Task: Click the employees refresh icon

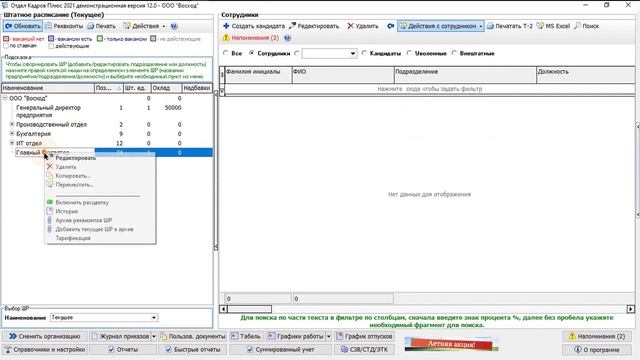Action: click(391, 26)
